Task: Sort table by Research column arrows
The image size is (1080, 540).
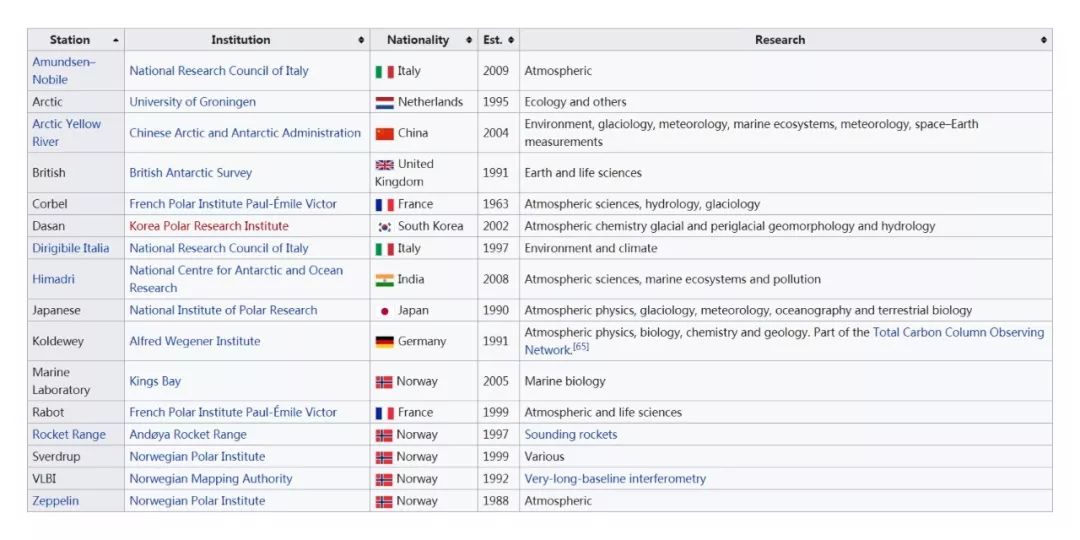Action: click(1043, 41)
